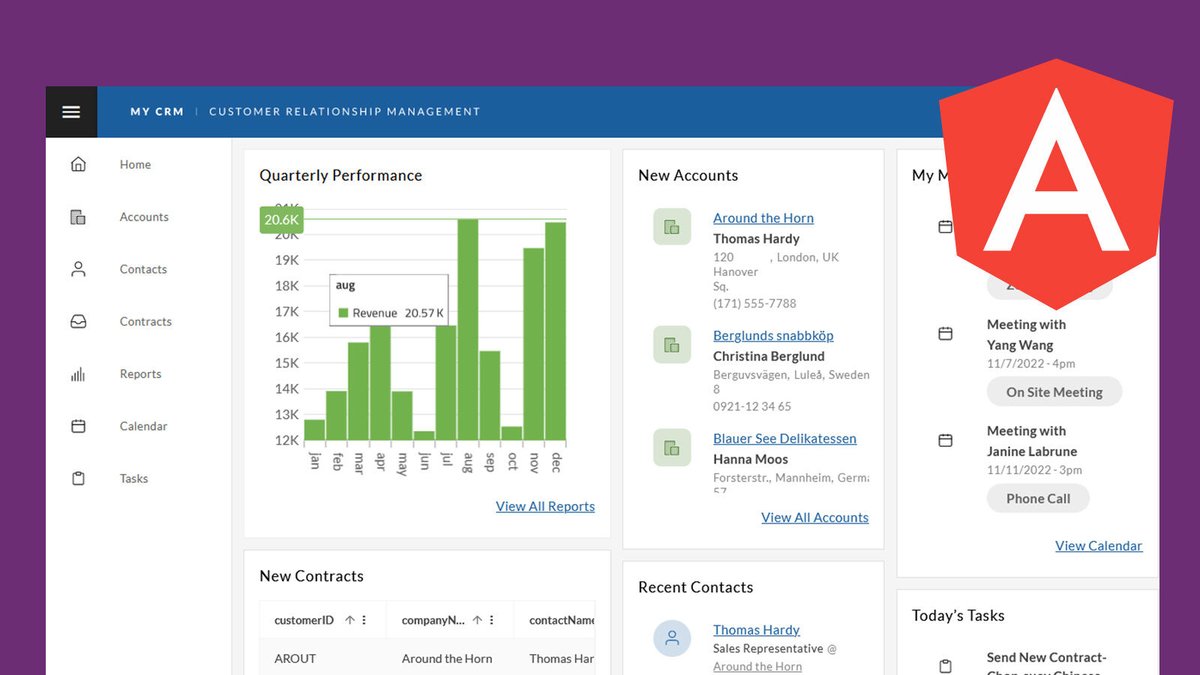Image resolution: width=1200 pixels, height=675 pixels.
Task: Open the companyName column options menu
Action: click(x=493, y=620)
